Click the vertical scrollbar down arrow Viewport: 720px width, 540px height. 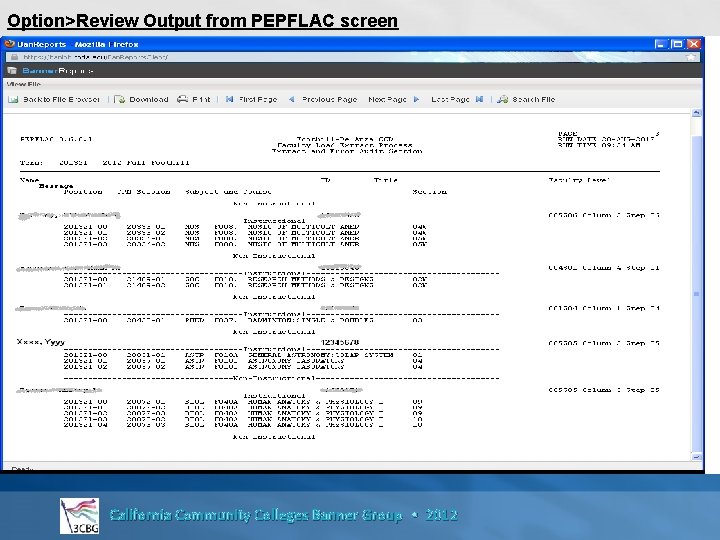point(696,457)
